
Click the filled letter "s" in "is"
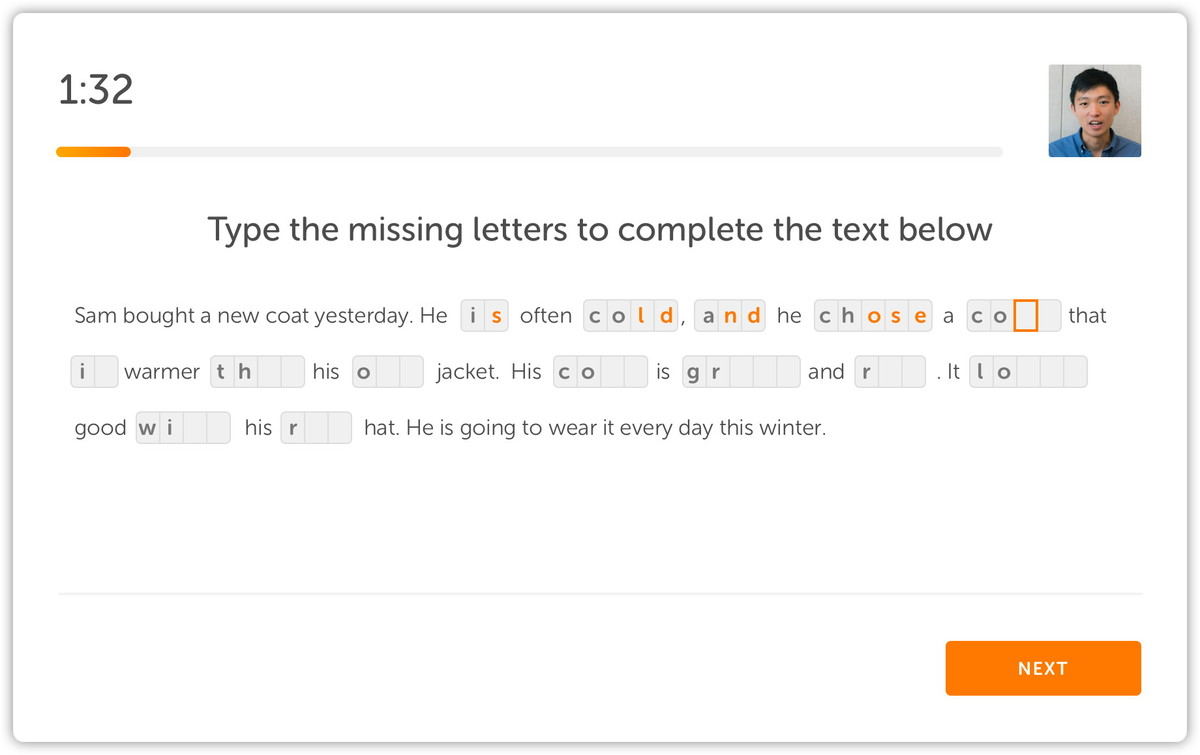[x=497, y=316]
